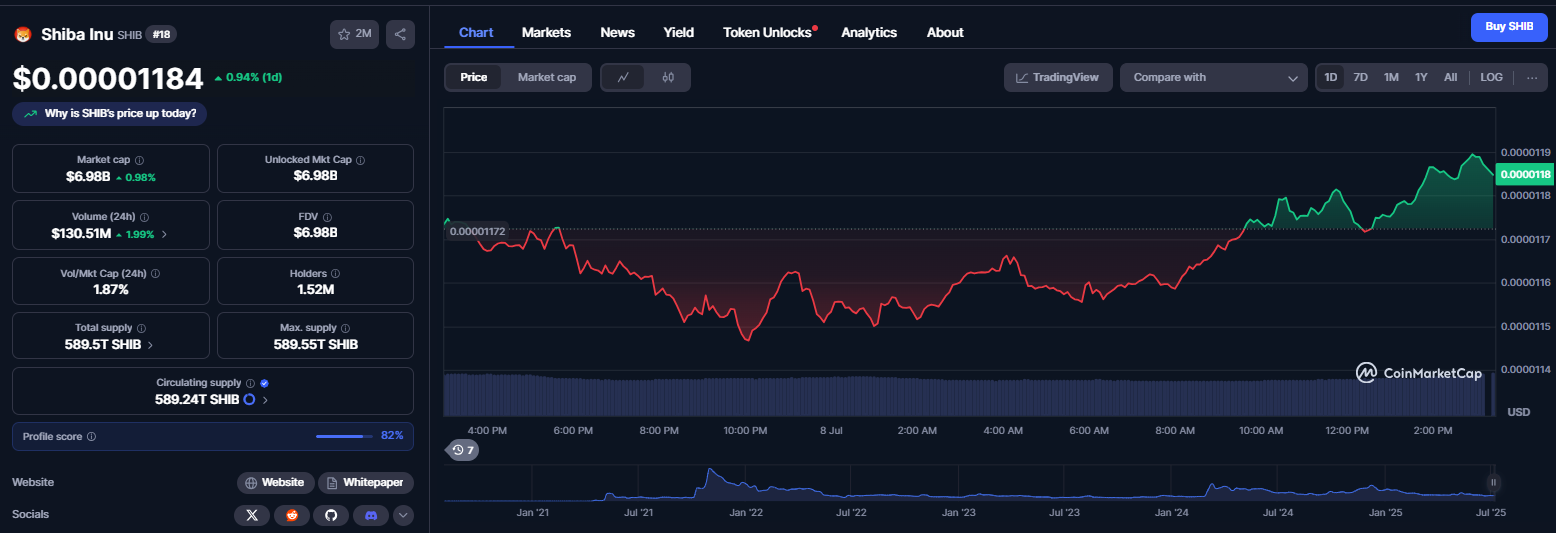Click the Market cap info icon
1556x533 pixels.
(139, 160)
